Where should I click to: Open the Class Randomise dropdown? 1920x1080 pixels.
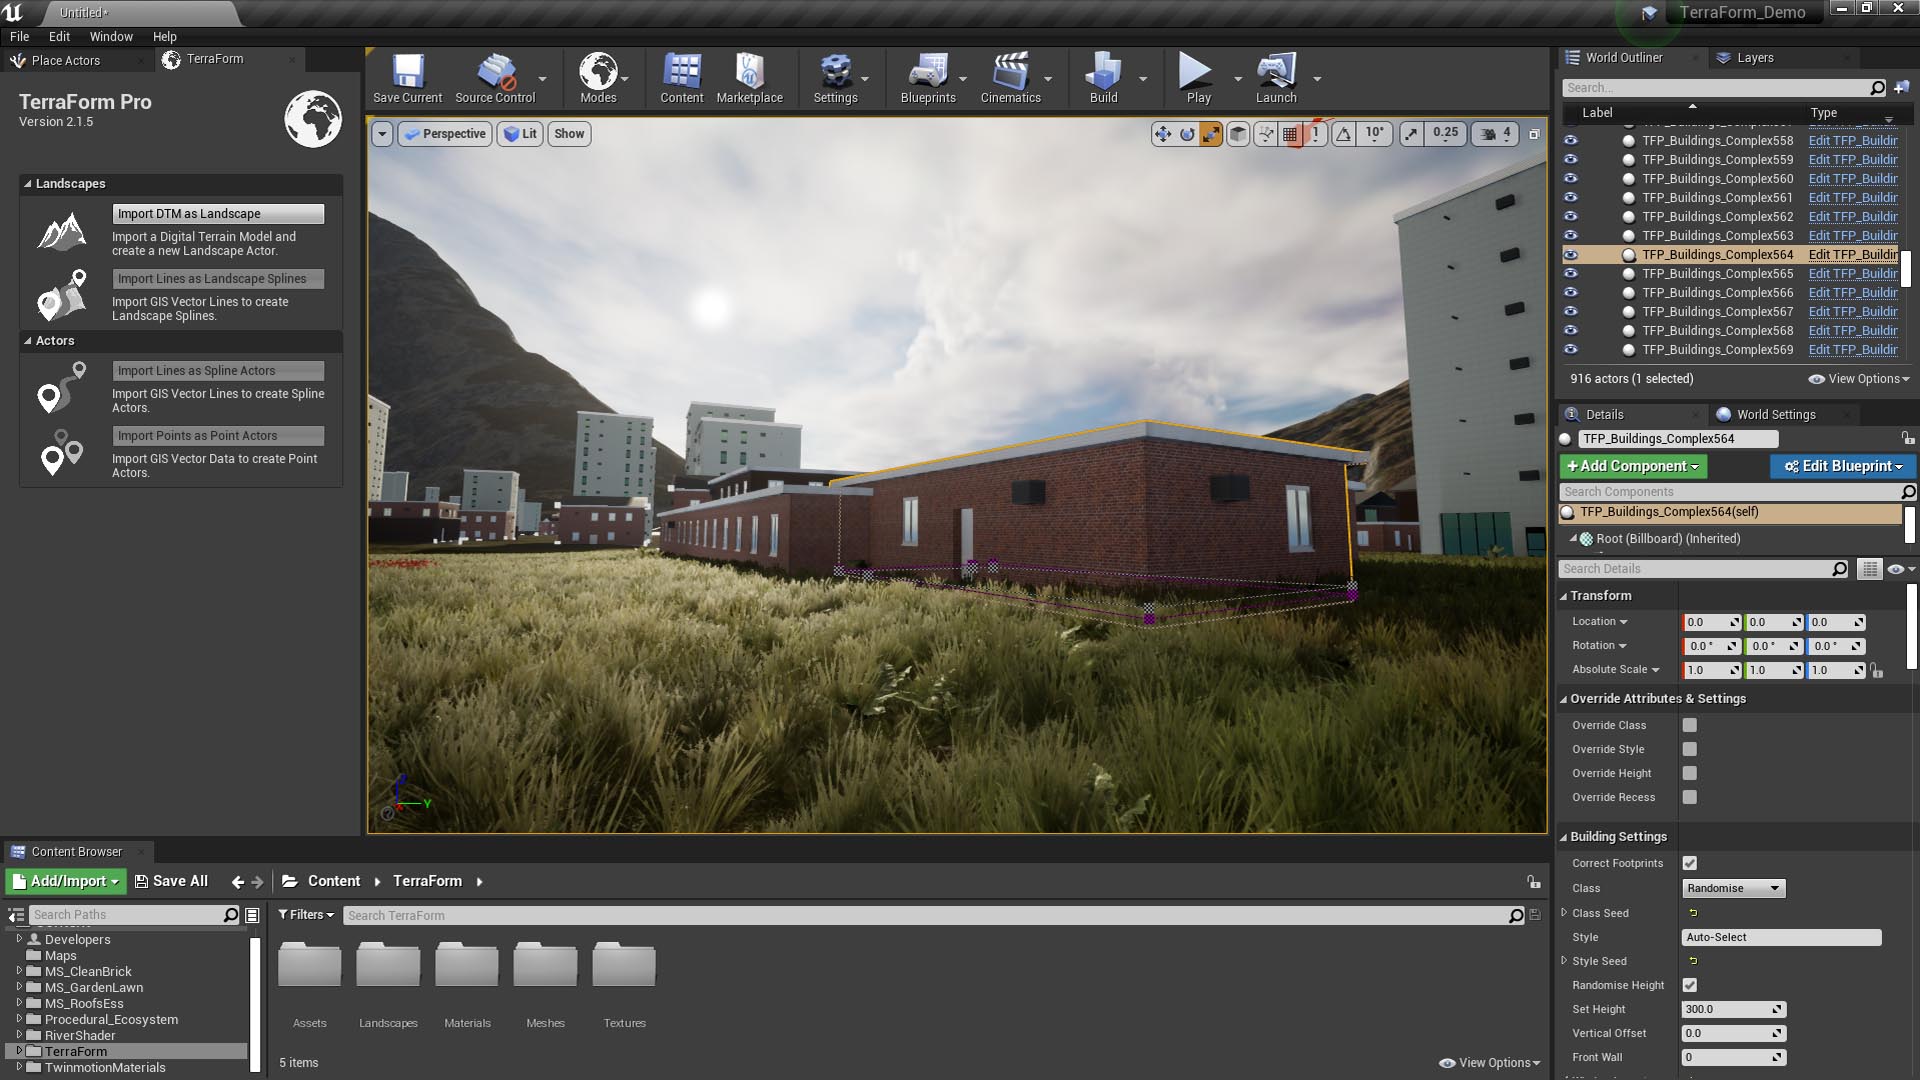(x=1733, y=888)
